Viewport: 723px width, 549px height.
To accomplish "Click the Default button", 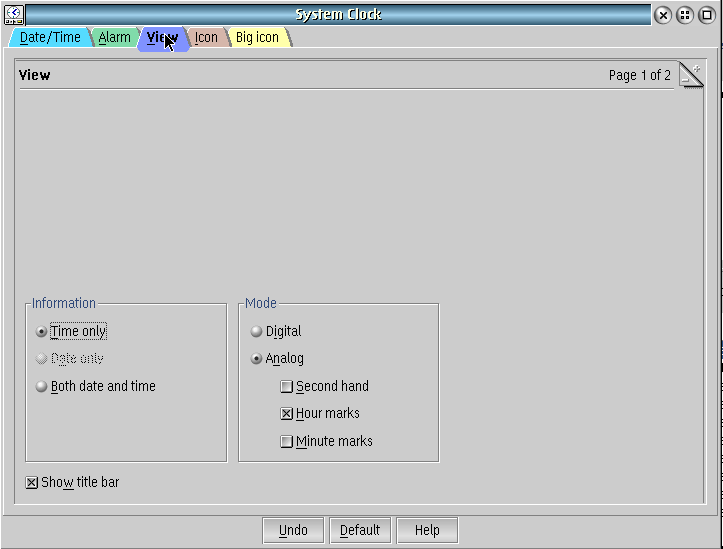I will pos(360,531).
